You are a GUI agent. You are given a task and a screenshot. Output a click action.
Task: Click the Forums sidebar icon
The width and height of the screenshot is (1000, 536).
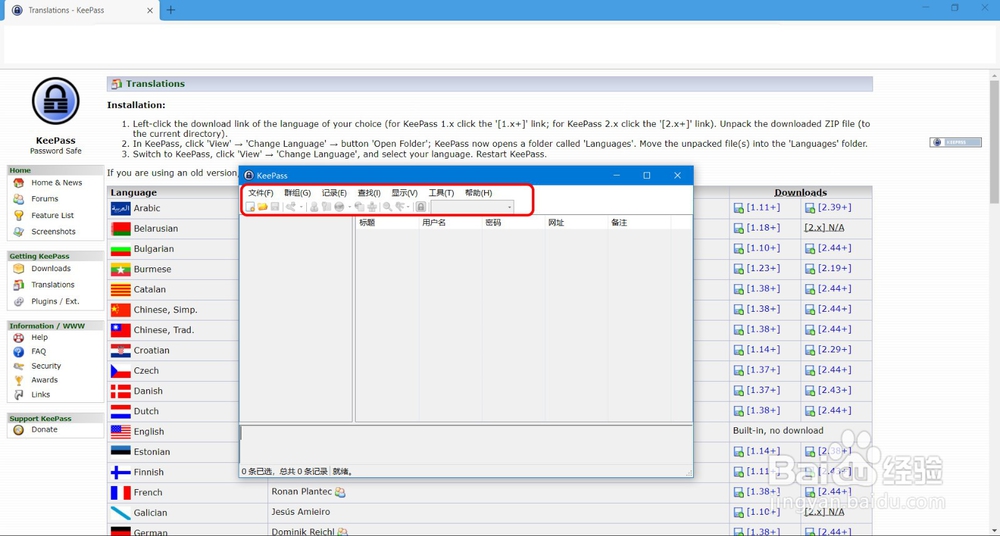coord(18,199)
